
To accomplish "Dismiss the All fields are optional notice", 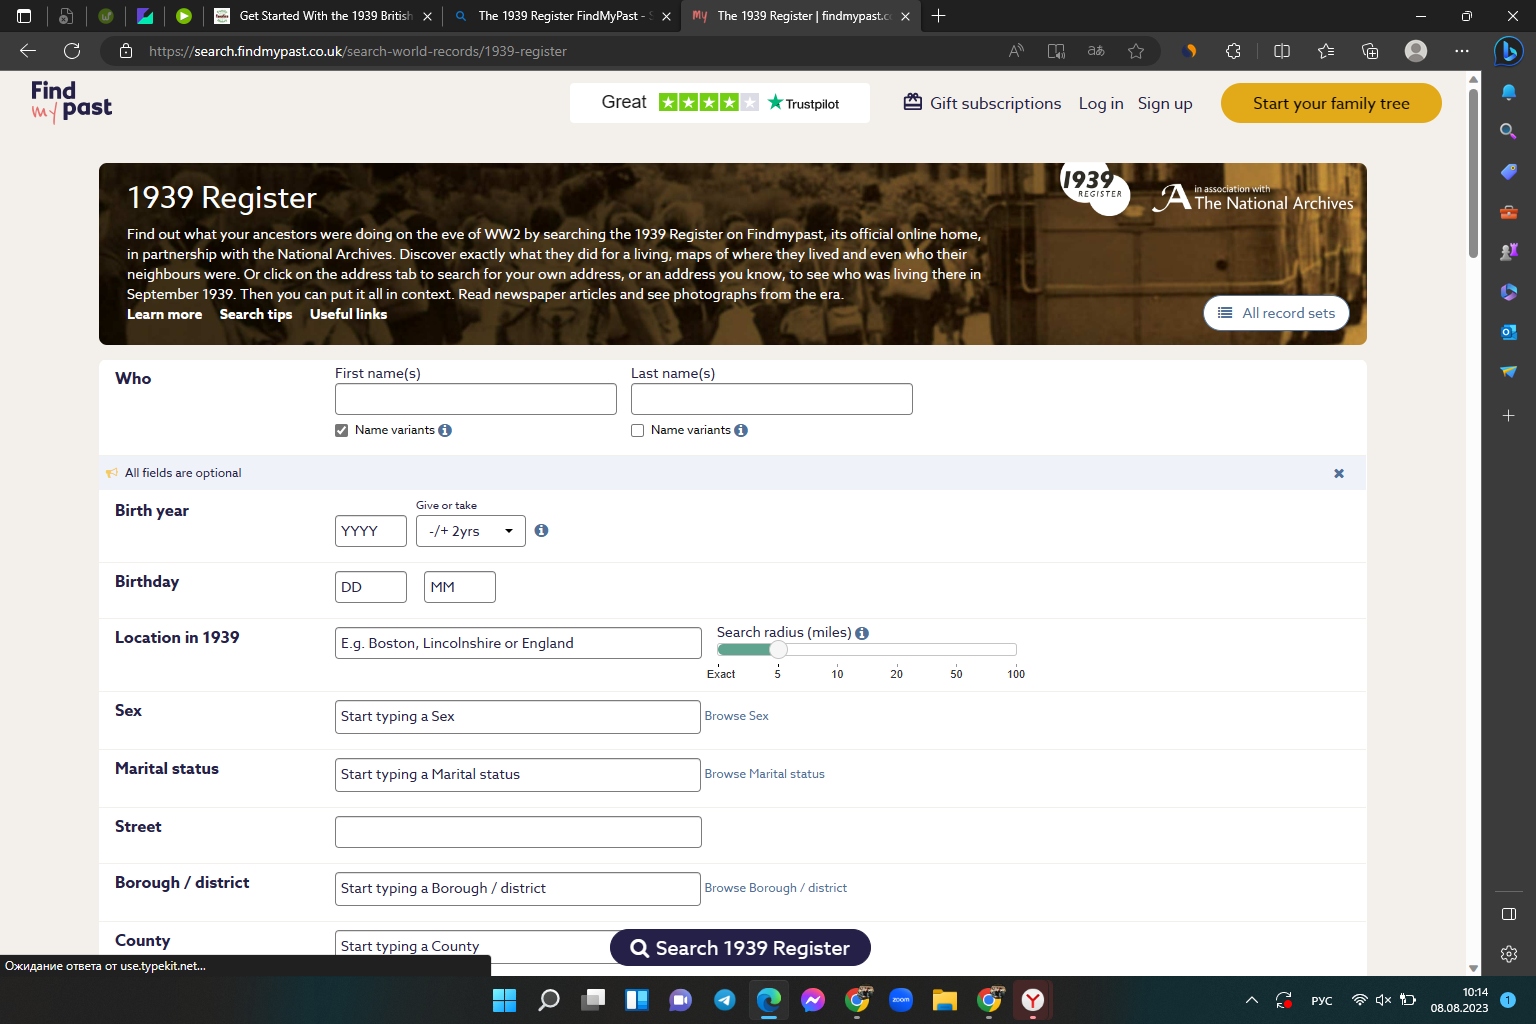I will coord(1339,473).
